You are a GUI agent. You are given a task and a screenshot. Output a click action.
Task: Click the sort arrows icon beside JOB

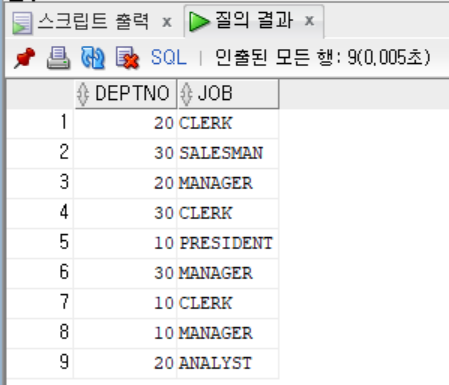tap(186, 94)
